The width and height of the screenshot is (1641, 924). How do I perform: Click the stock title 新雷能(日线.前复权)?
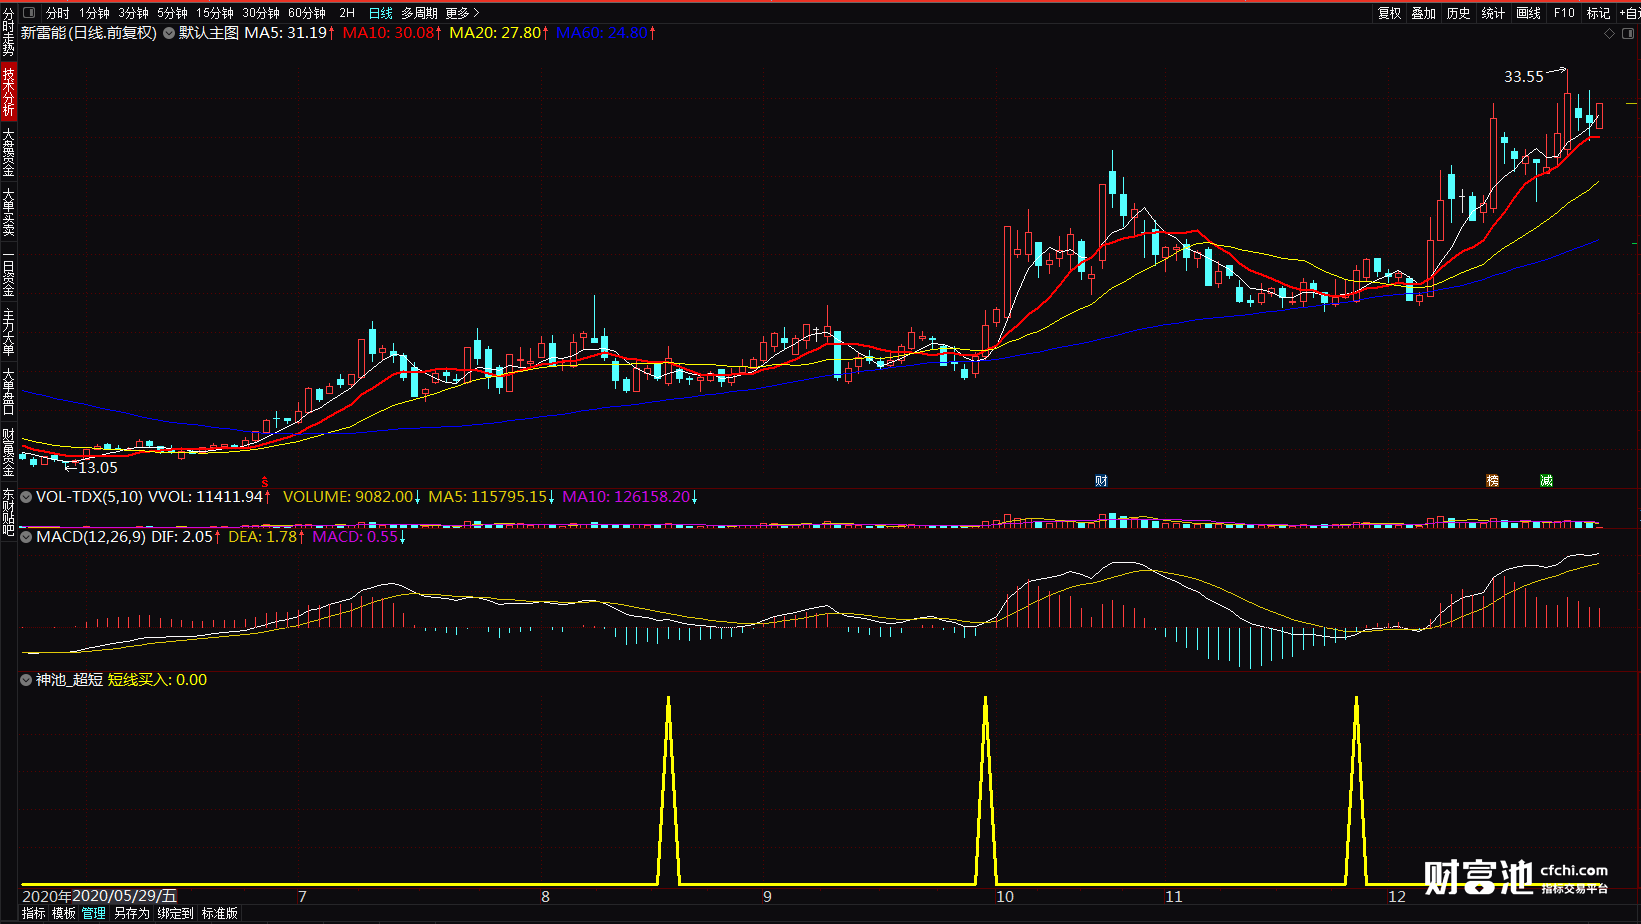coord(89,33)
